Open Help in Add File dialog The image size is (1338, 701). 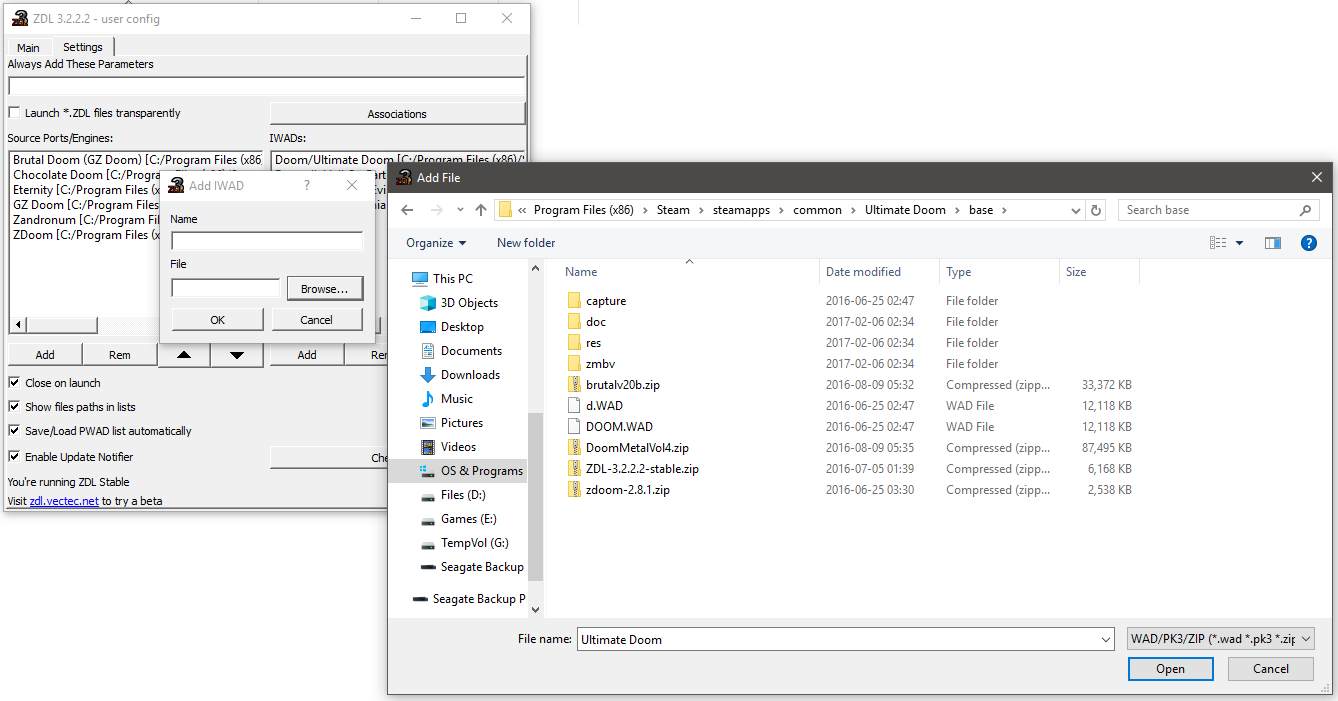click(1308, 243)
